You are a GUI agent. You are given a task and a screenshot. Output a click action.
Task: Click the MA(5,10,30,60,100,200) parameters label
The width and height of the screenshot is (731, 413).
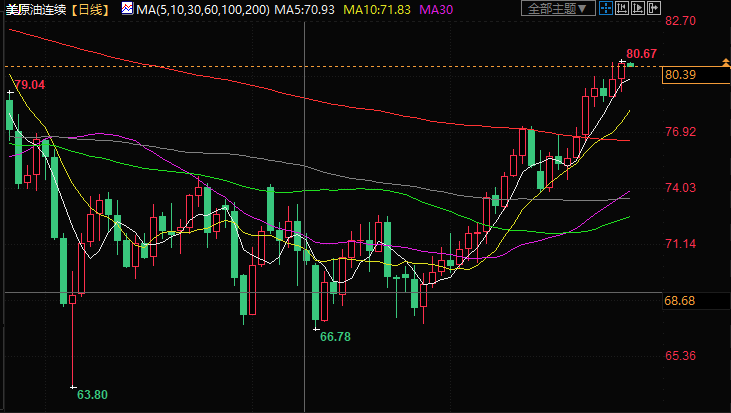coord(204,9)
